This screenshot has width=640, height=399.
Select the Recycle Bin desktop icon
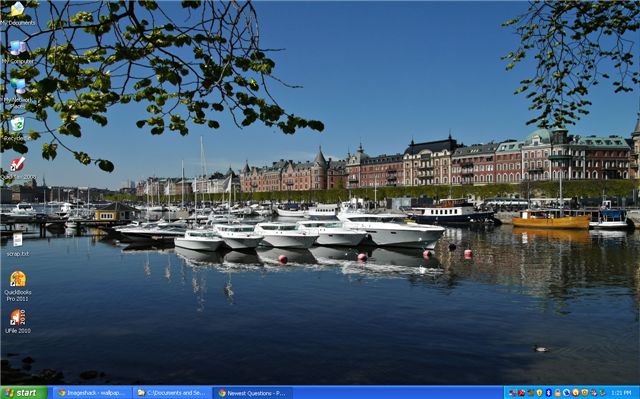(17, 129)
